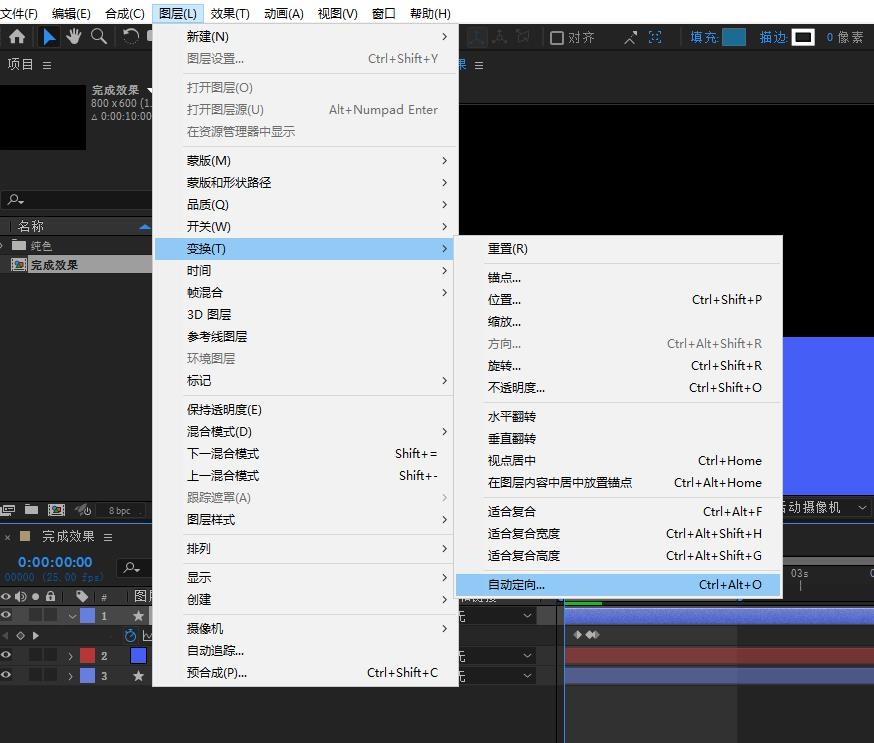Select 水平翻转 in the transform submenu
This screenshot has height=743, width=874.
click(x=618, y=416)
